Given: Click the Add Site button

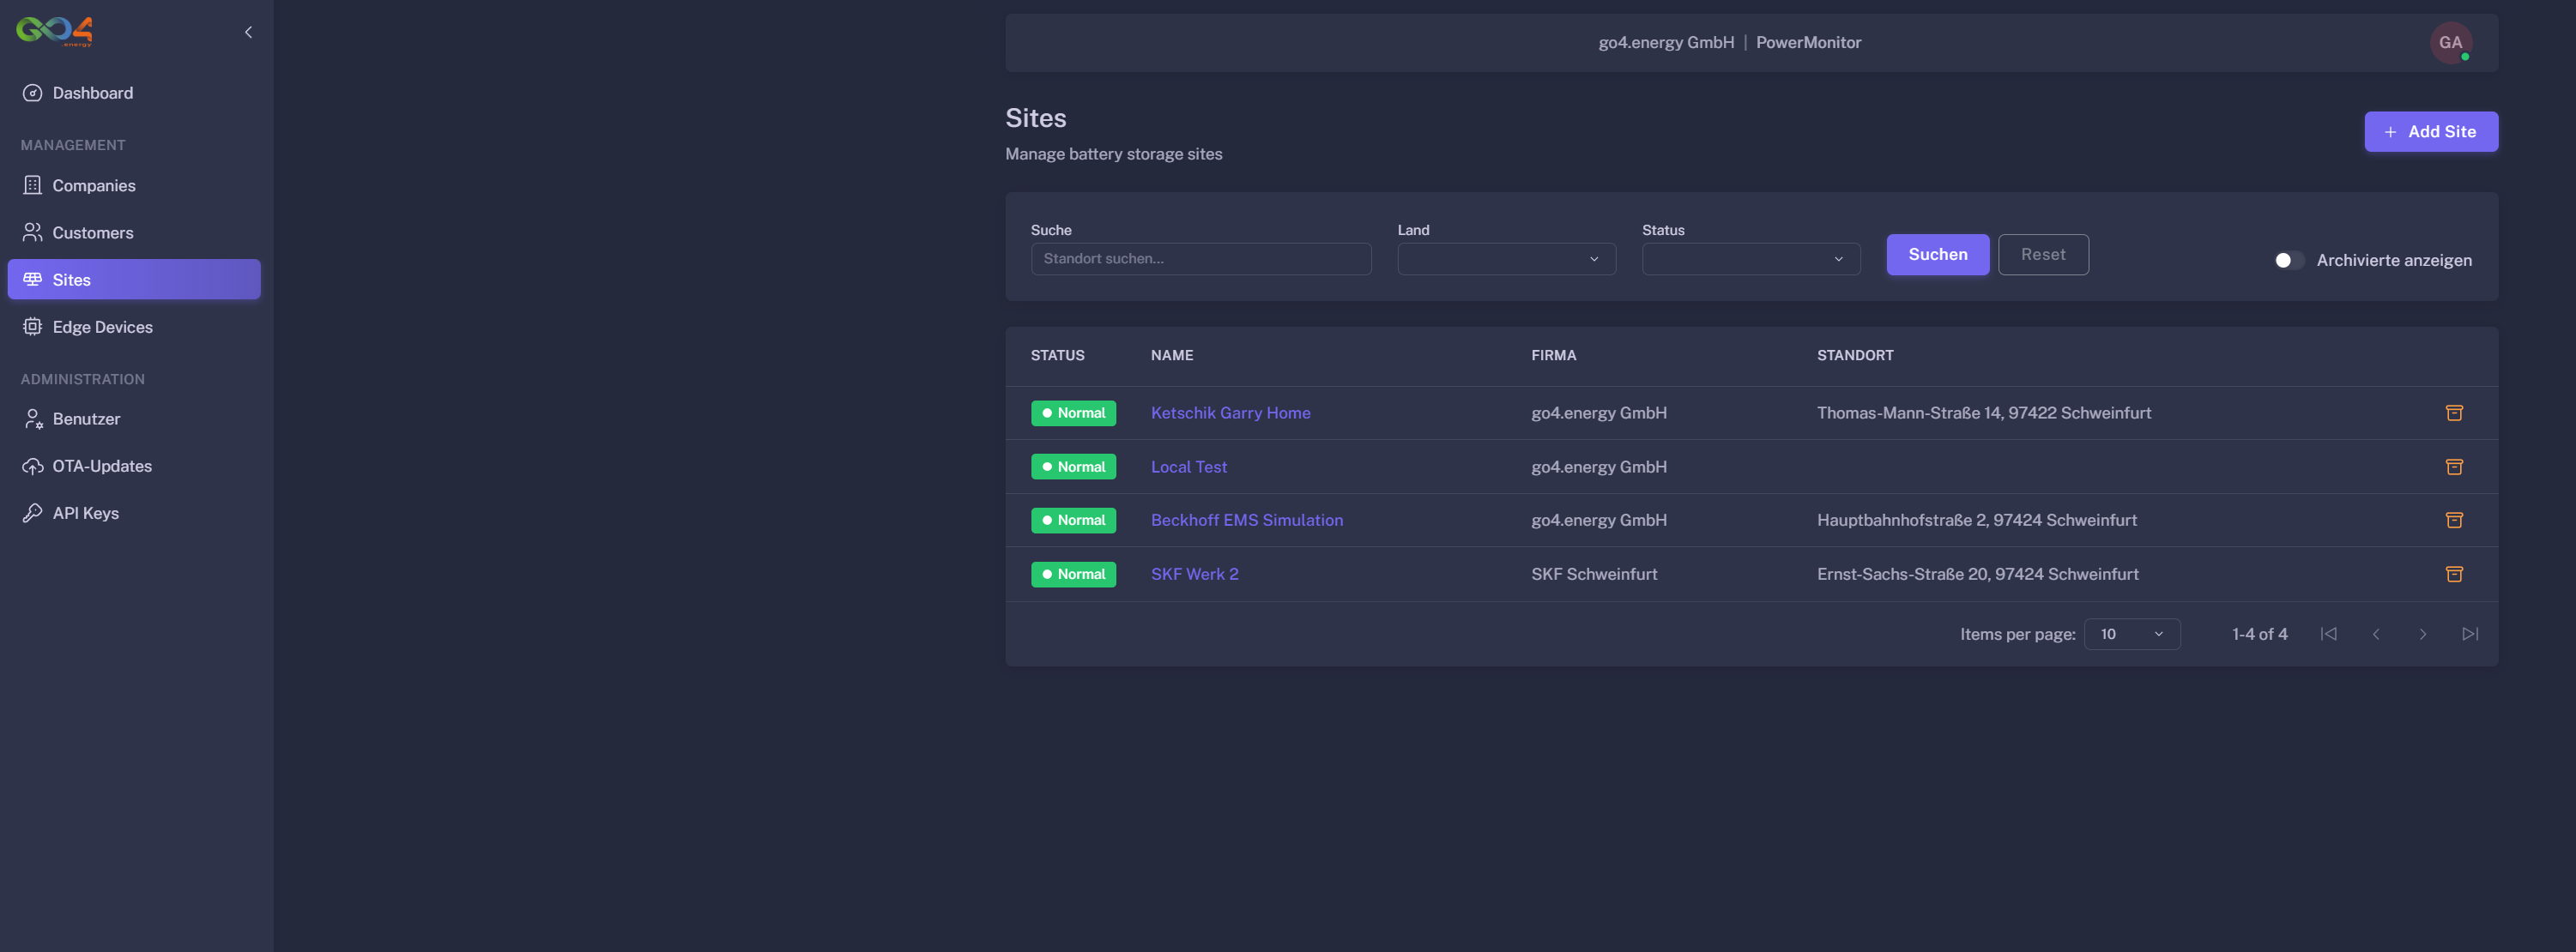Looking at the screenshot, I should 2431,131.
